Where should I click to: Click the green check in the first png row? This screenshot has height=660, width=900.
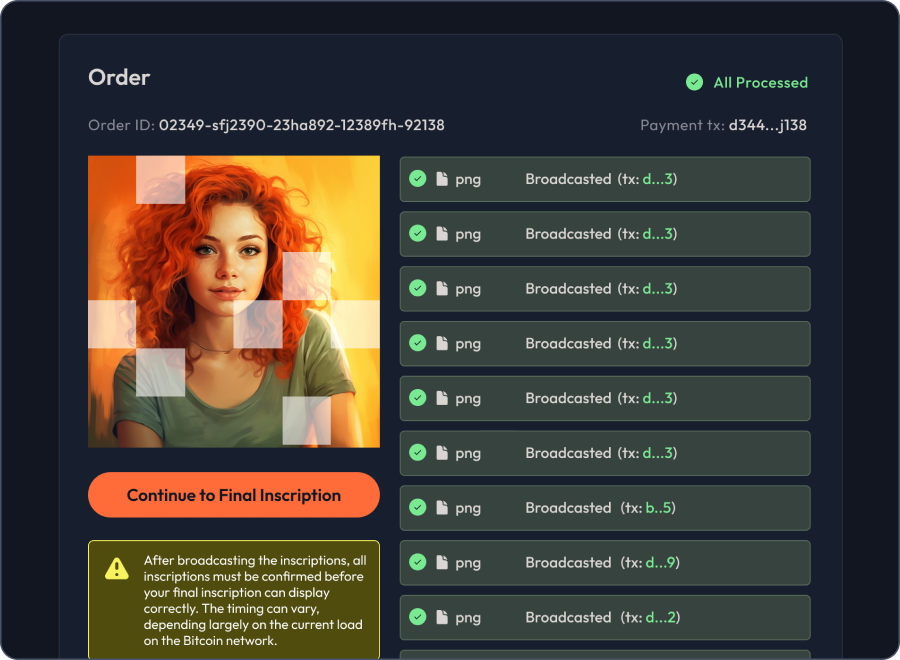click(418, 180)
